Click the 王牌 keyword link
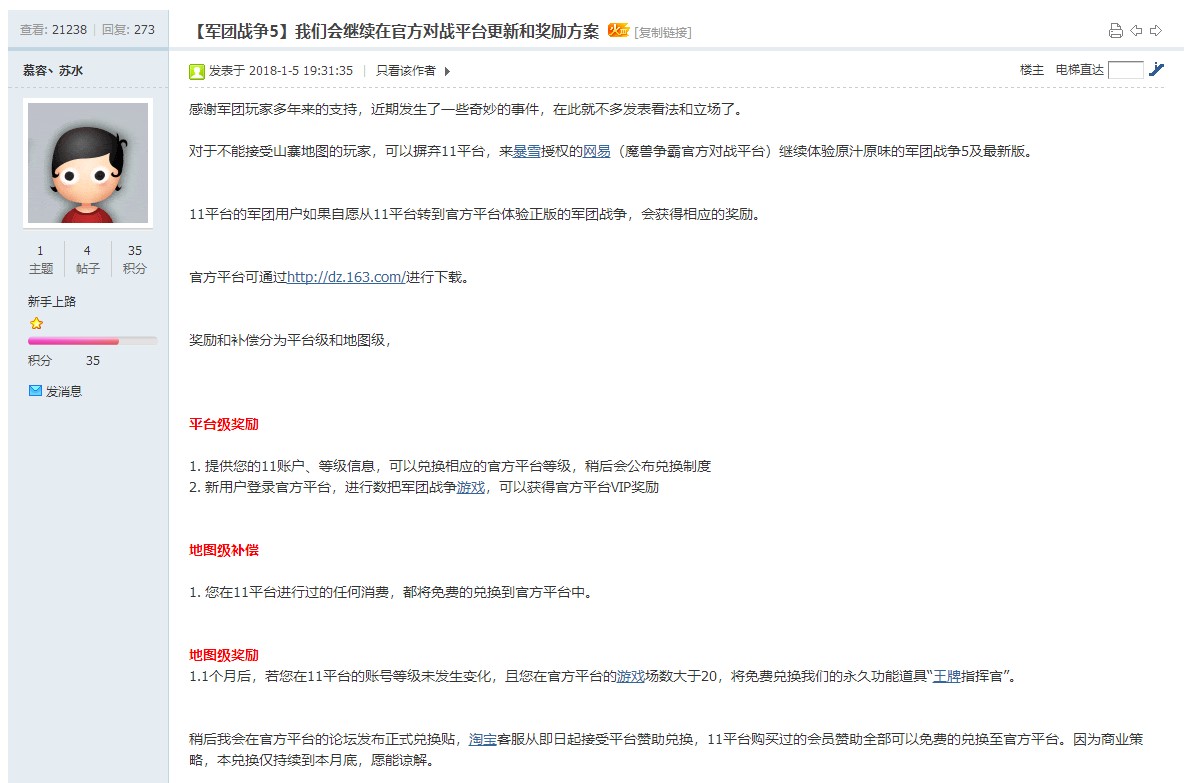The image size is (1185, 783). pos(946,676)
